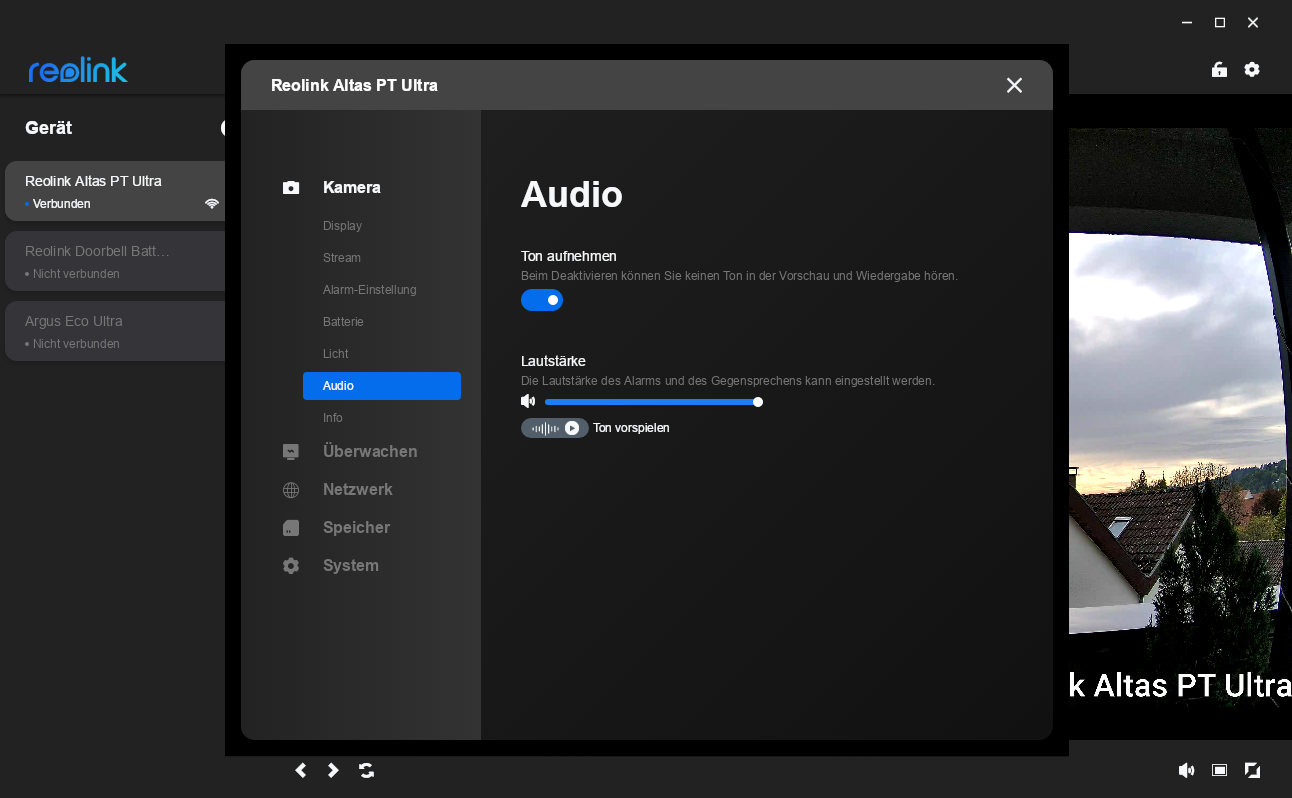Viewport: 1292px width, 798px height.
Task: Go to the Batterie settings page
Action: click(x=343, y=322)
